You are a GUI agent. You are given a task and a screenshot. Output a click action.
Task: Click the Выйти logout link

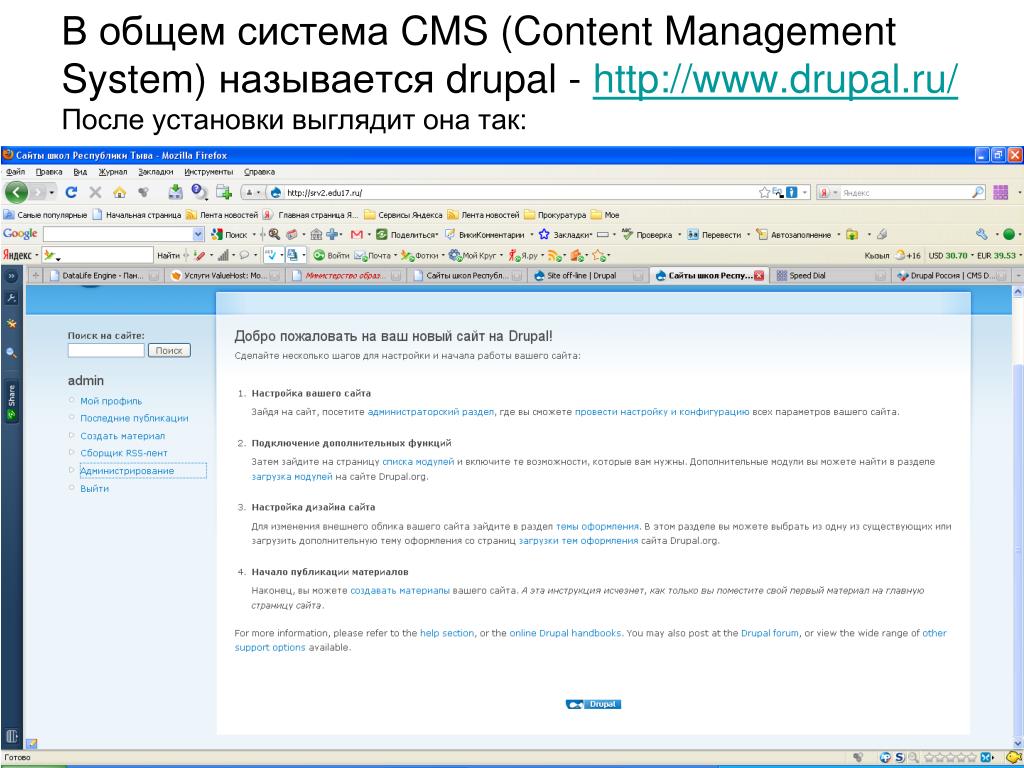(95, 488)
